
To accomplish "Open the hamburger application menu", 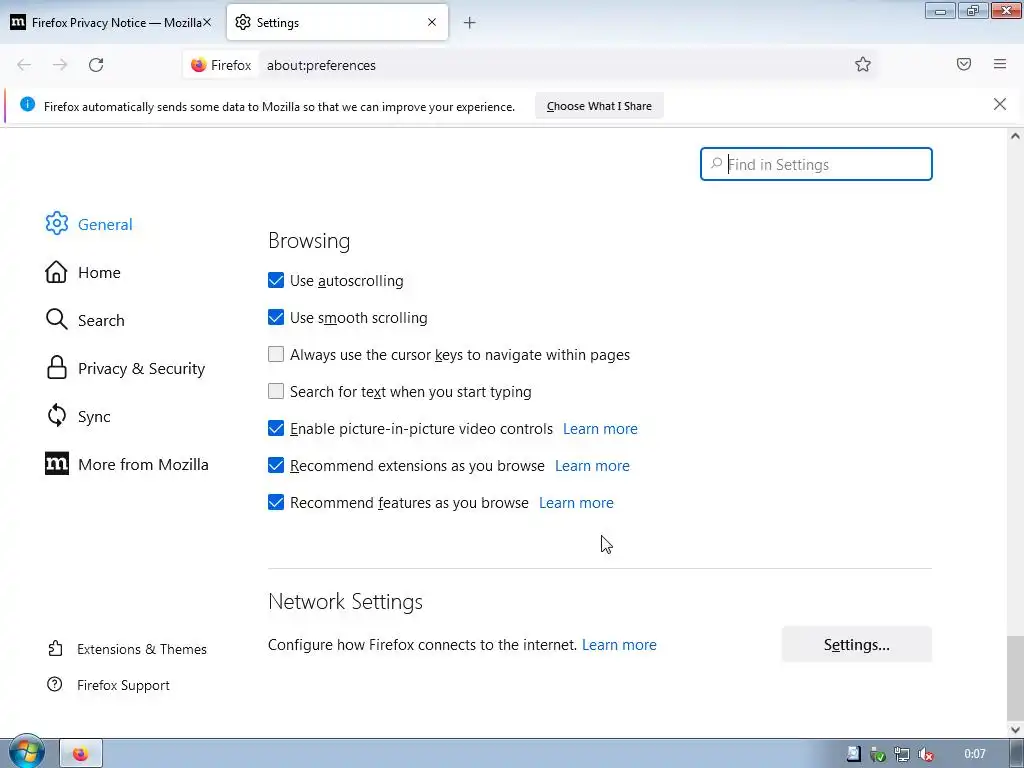I will click(x=1000, y=64).
